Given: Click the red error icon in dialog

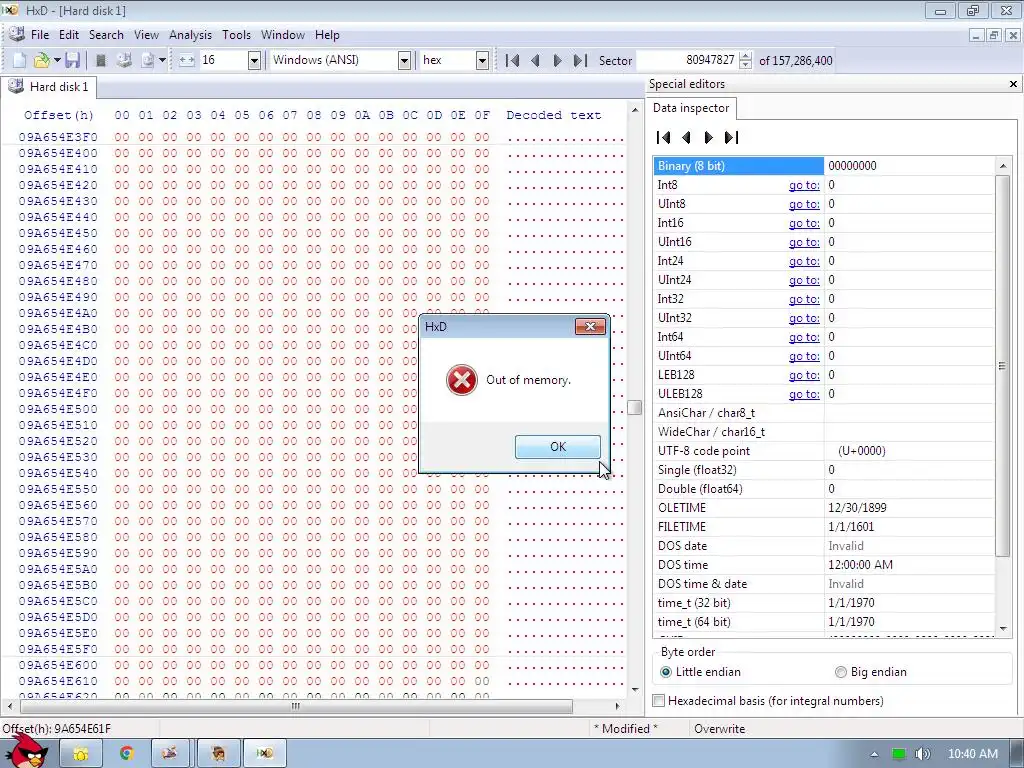Looking at the screenshot, I should [x=462, y=380].
